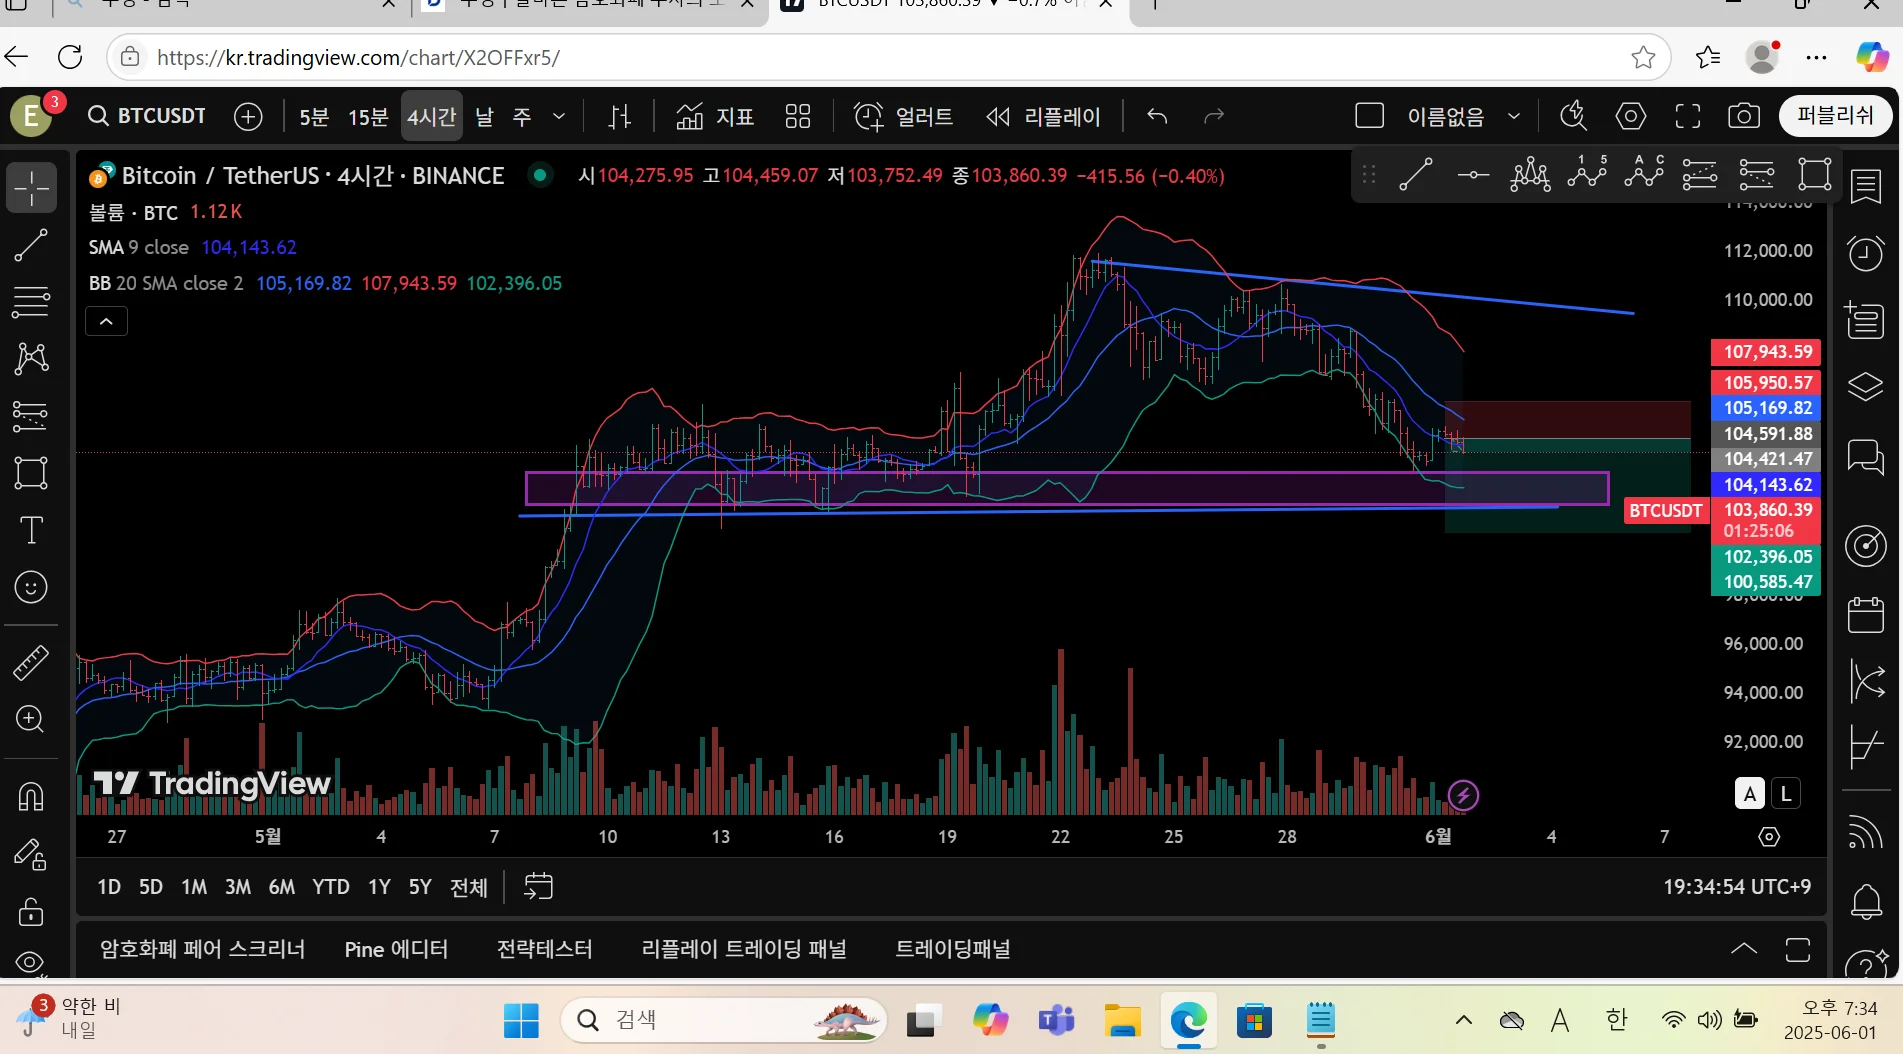Maximize the bottom panel
Image resolution: width=1903 pixels, height=1054 pixels.
[1798, 949]
